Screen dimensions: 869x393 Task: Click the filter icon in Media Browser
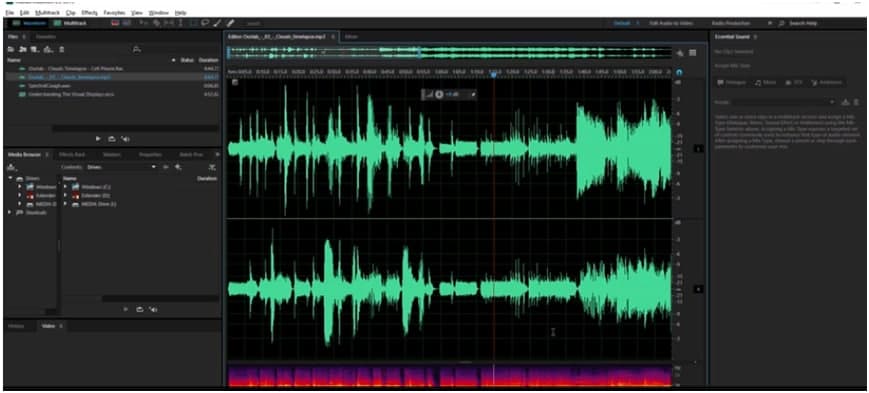[x=212, y=167]
